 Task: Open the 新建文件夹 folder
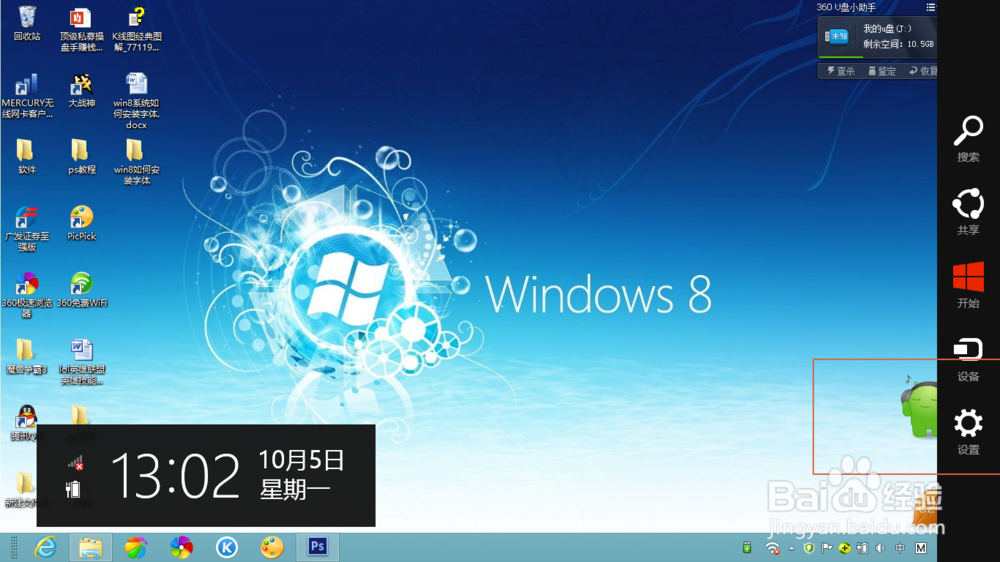(x=24, y=490)
